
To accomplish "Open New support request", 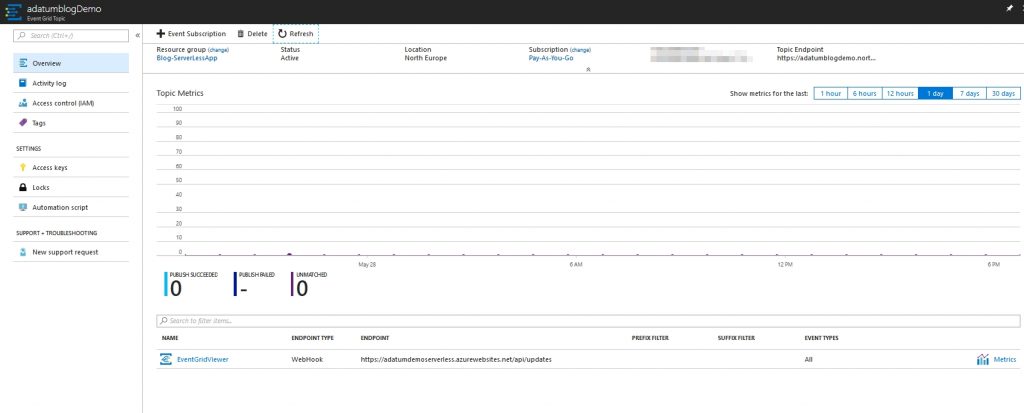I will [71, 252].
